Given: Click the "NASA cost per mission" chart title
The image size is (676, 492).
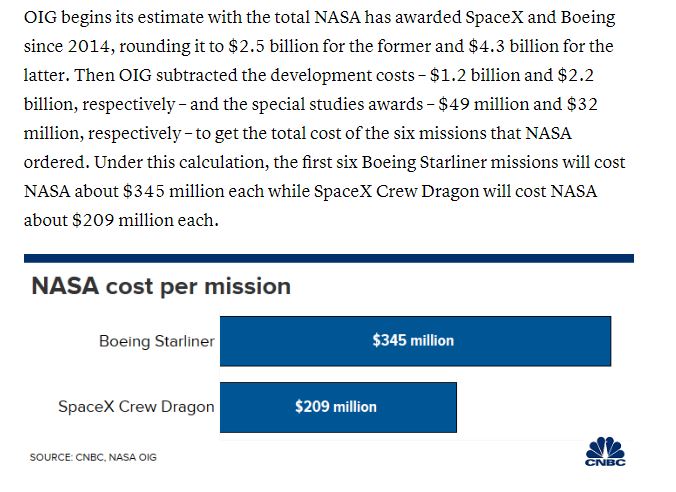Looking at the screenshot, I should click(x=161, y=286).
